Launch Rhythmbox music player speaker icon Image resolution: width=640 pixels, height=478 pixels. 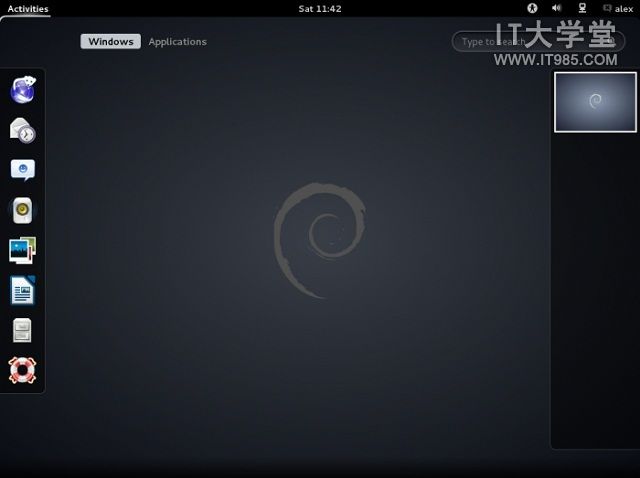point(22,210)
